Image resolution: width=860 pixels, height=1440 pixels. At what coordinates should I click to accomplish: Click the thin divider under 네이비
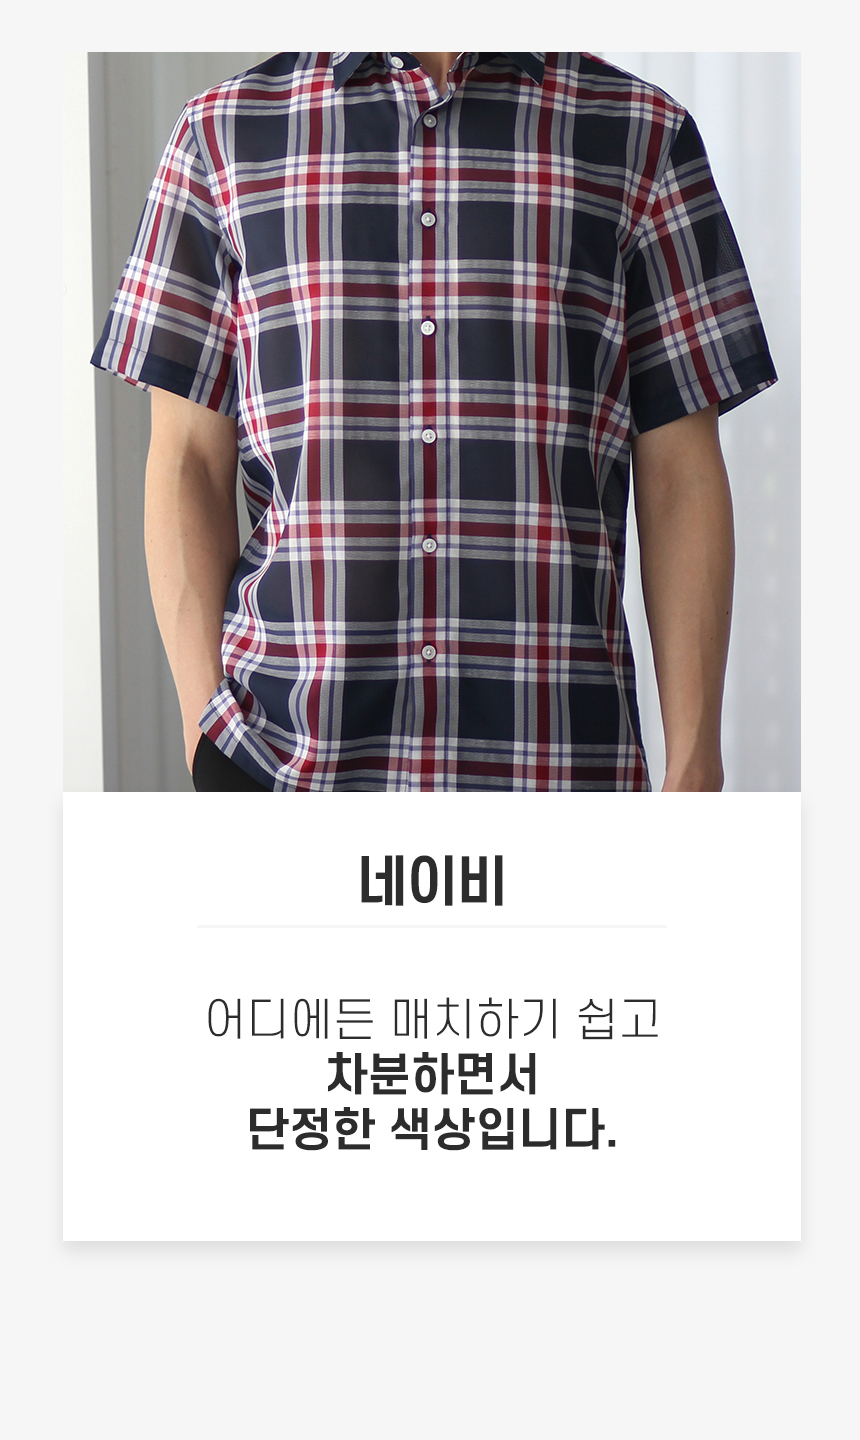pyautogui.click(x=432, y=927)
